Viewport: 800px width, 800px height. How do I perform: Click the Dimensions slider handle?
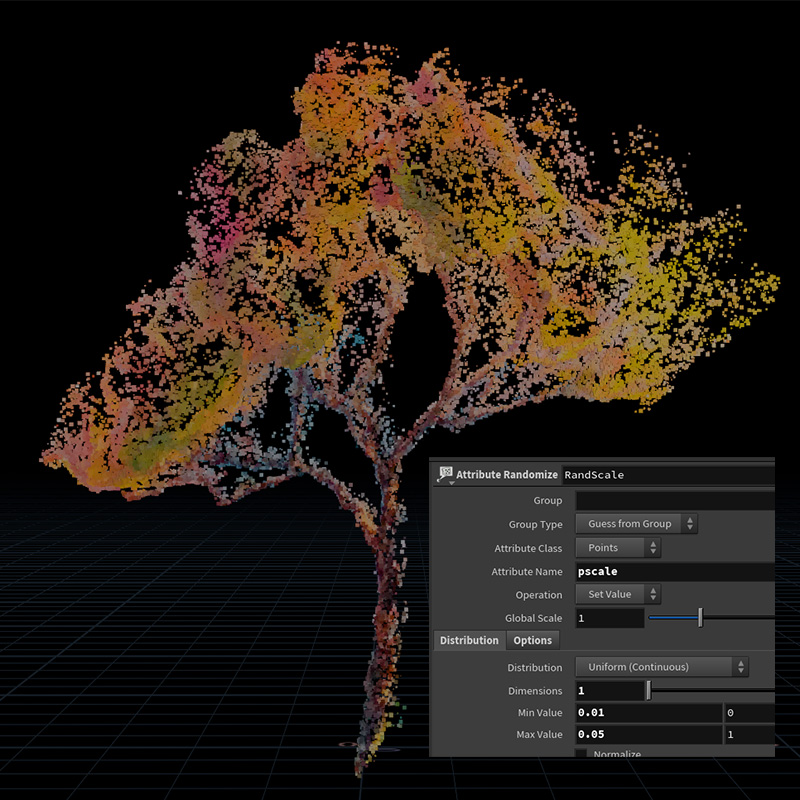649,690
